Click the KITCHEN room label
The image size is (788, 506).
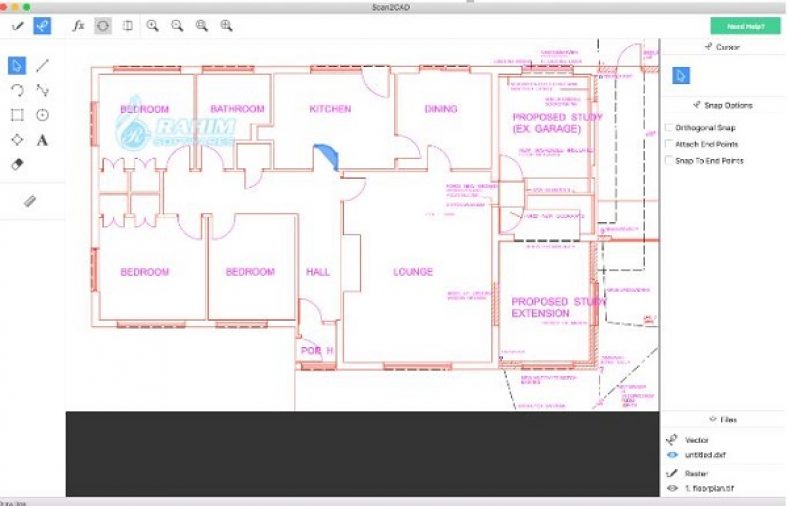[x=330, y=109]
